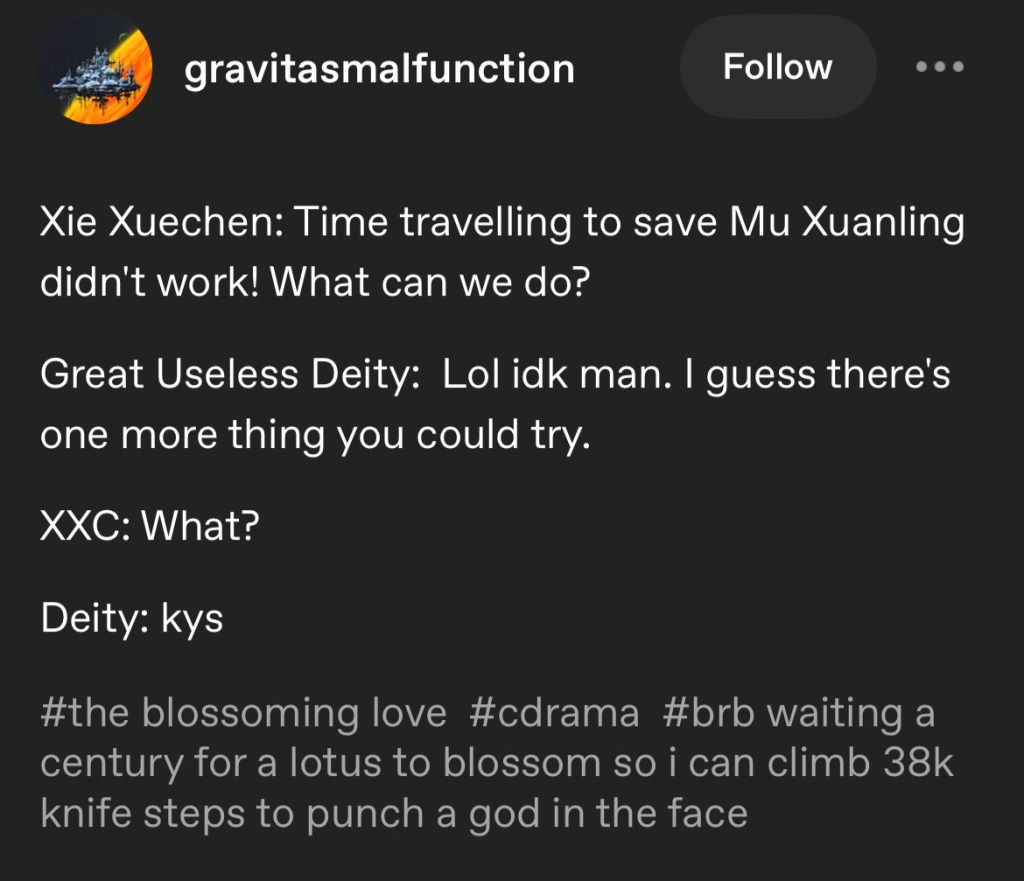1024x881 pixels.
Task: Click the line "didn't work! What can we do?"
Action: (x=315, y=284)
